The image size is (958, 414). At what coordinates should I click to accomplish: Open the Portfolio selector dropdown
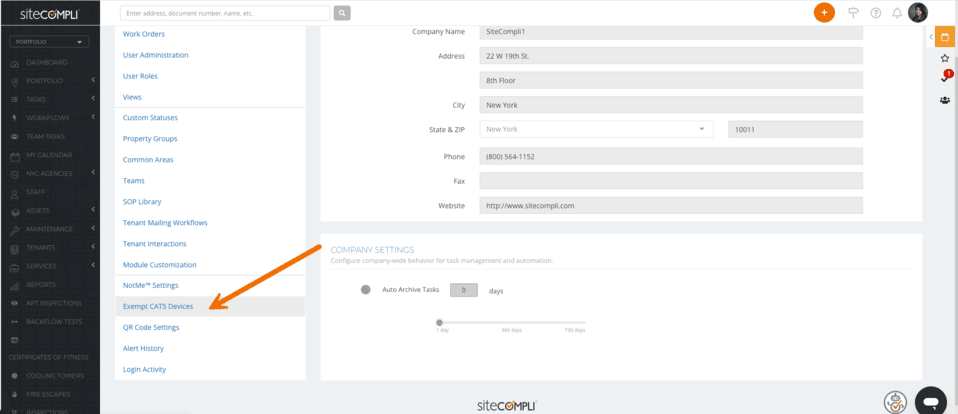click(49, 42)
